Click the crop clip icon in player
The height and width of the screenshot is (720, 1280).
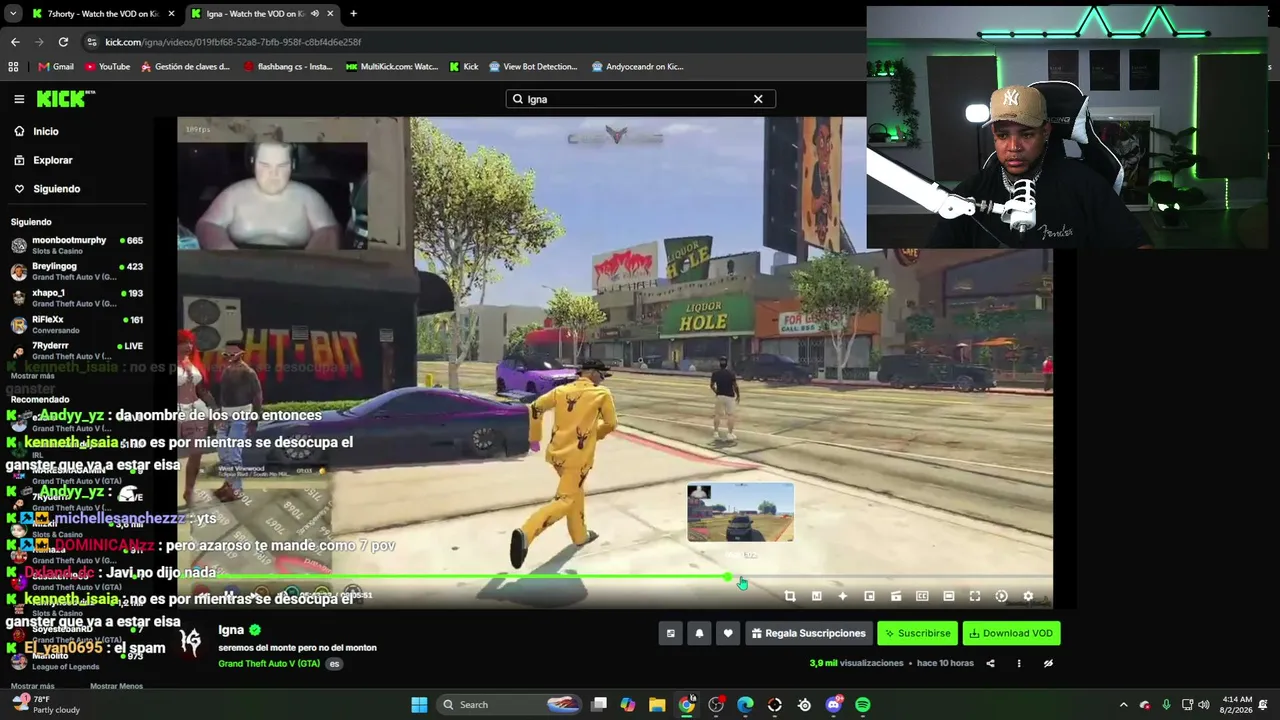(790, 596)
